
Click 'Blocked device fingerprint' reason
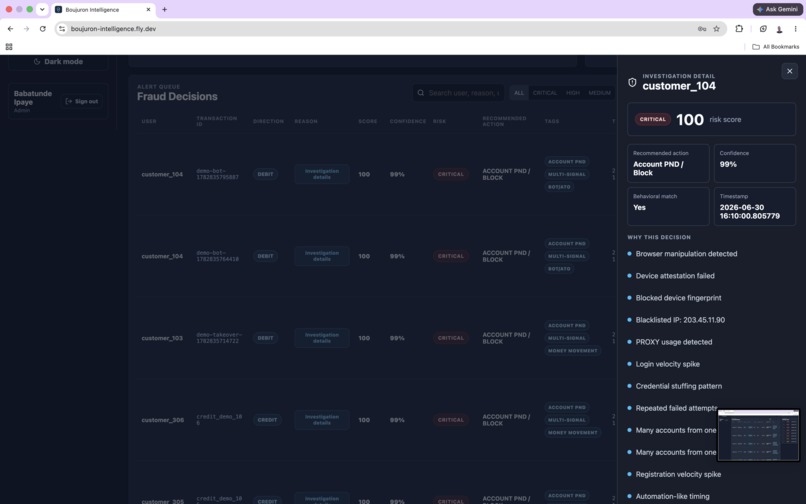coord(679,298)
